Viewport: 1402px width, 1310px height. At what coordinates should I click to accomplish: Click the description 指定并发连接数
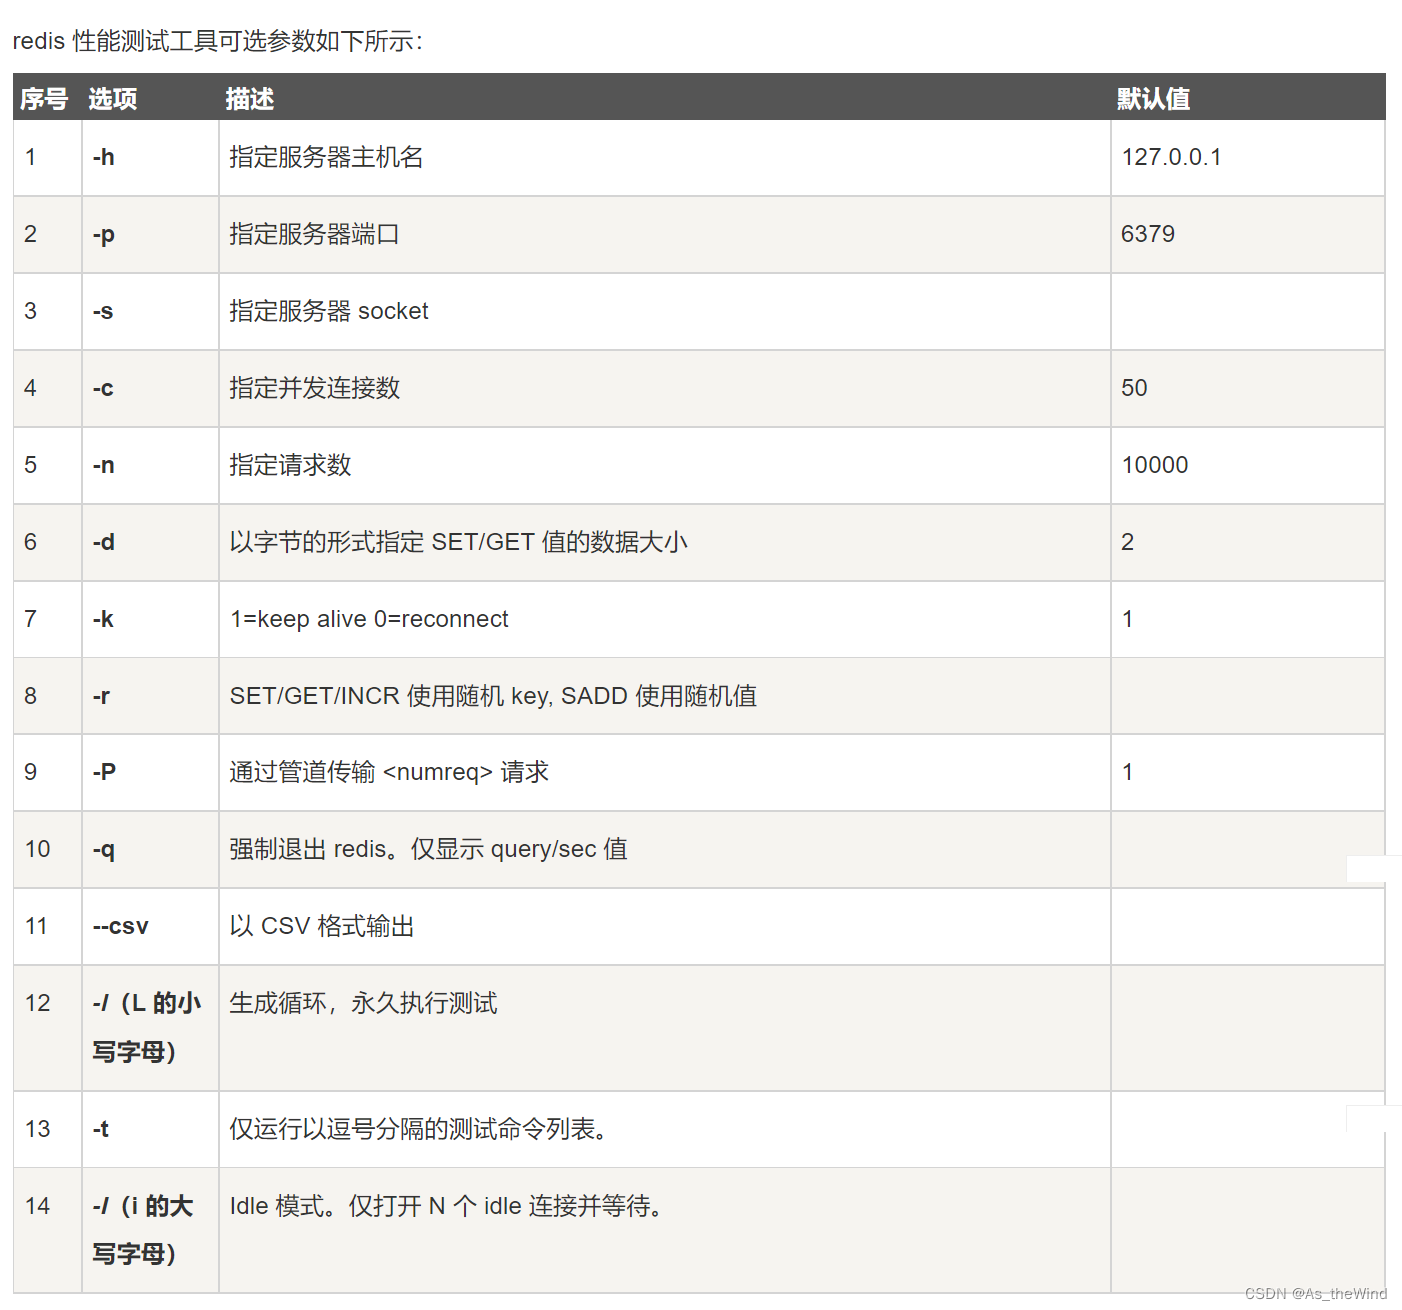coord(314,388)
